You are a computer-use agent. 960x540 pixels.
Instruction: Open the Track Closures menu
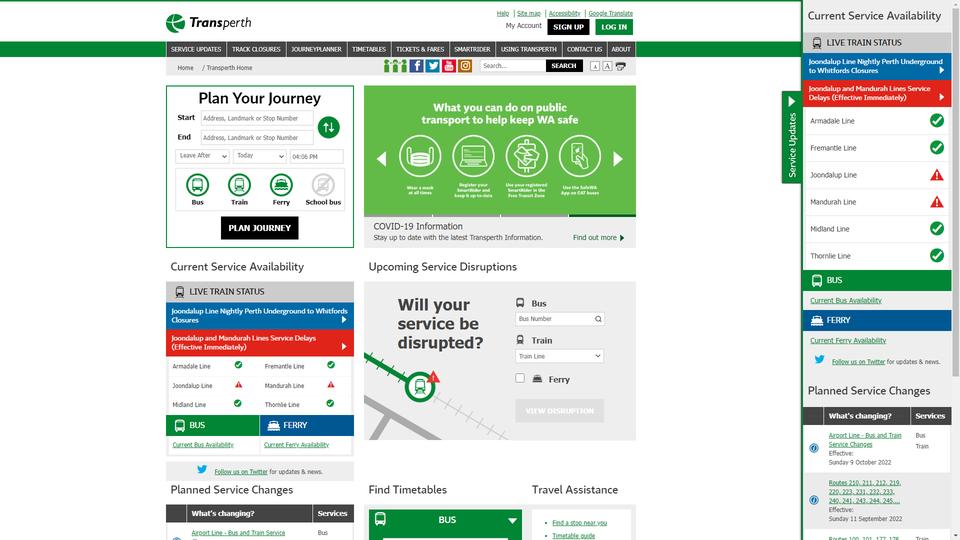pyautogui.click(x=256, y=50)
